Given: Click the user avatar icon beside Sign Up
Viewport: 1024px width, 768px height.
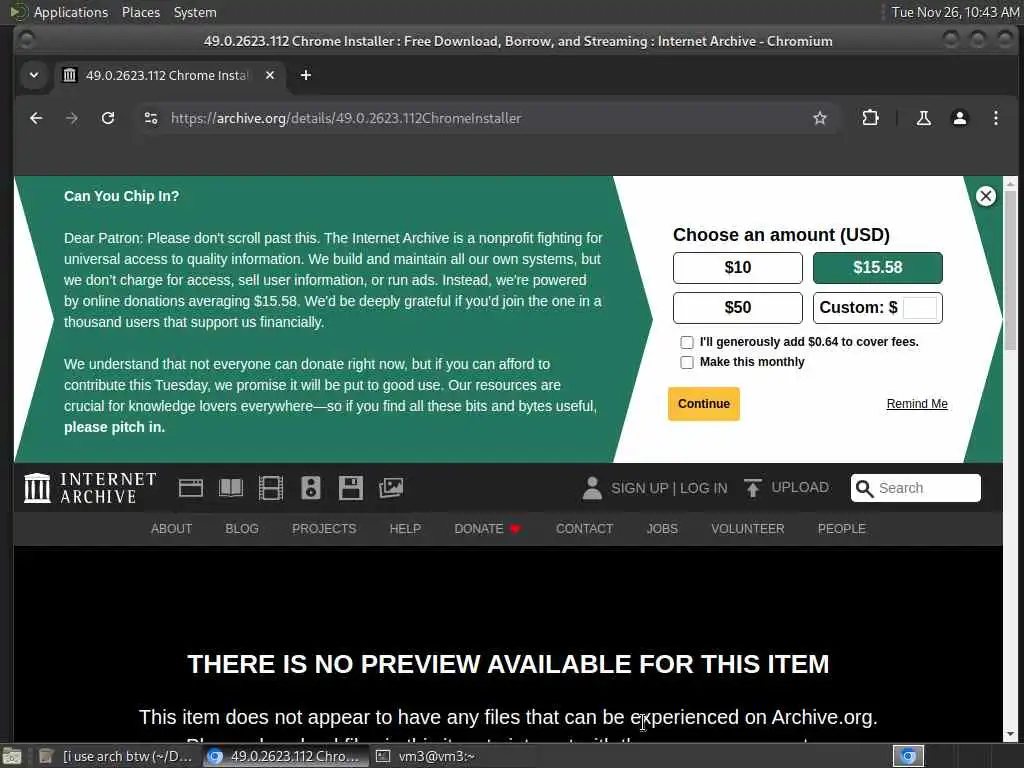Looking at the screenshot, I should pyautogui.click(x=592, y=488).
